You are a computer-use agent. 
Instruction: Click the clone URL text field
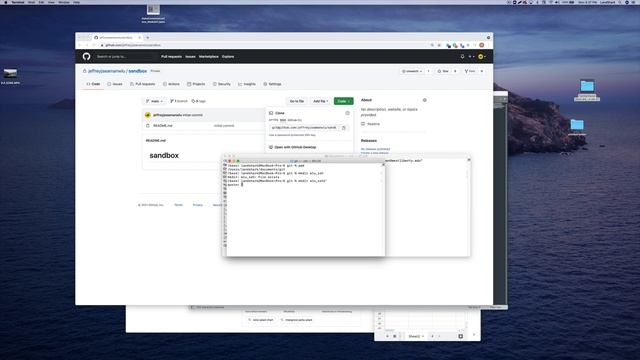pos(304,128)
